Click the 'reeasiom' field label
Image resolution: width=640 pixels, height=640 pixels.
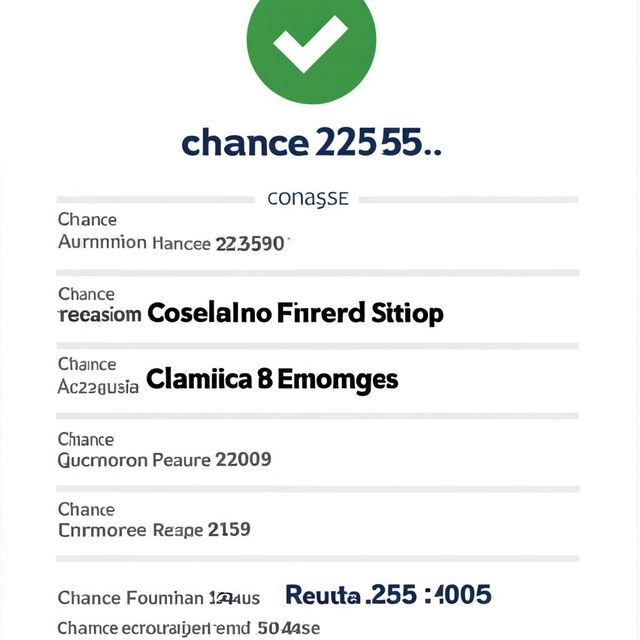tap(100, 315)
